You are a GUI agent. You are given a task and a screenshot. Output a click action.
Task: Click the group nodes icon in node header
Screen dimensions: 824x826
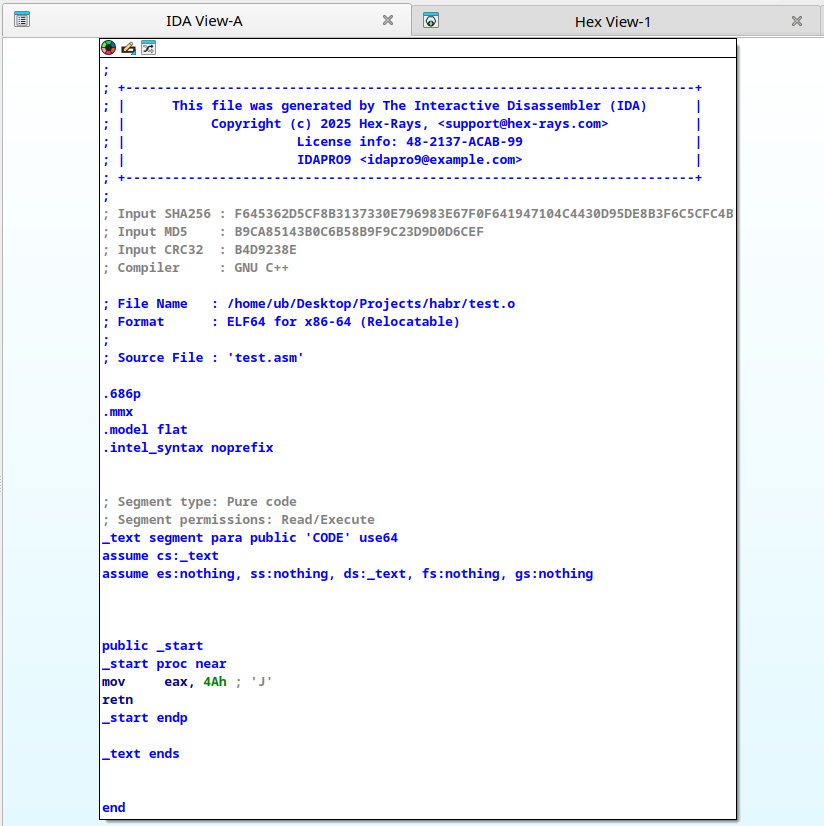coord(149,48)
